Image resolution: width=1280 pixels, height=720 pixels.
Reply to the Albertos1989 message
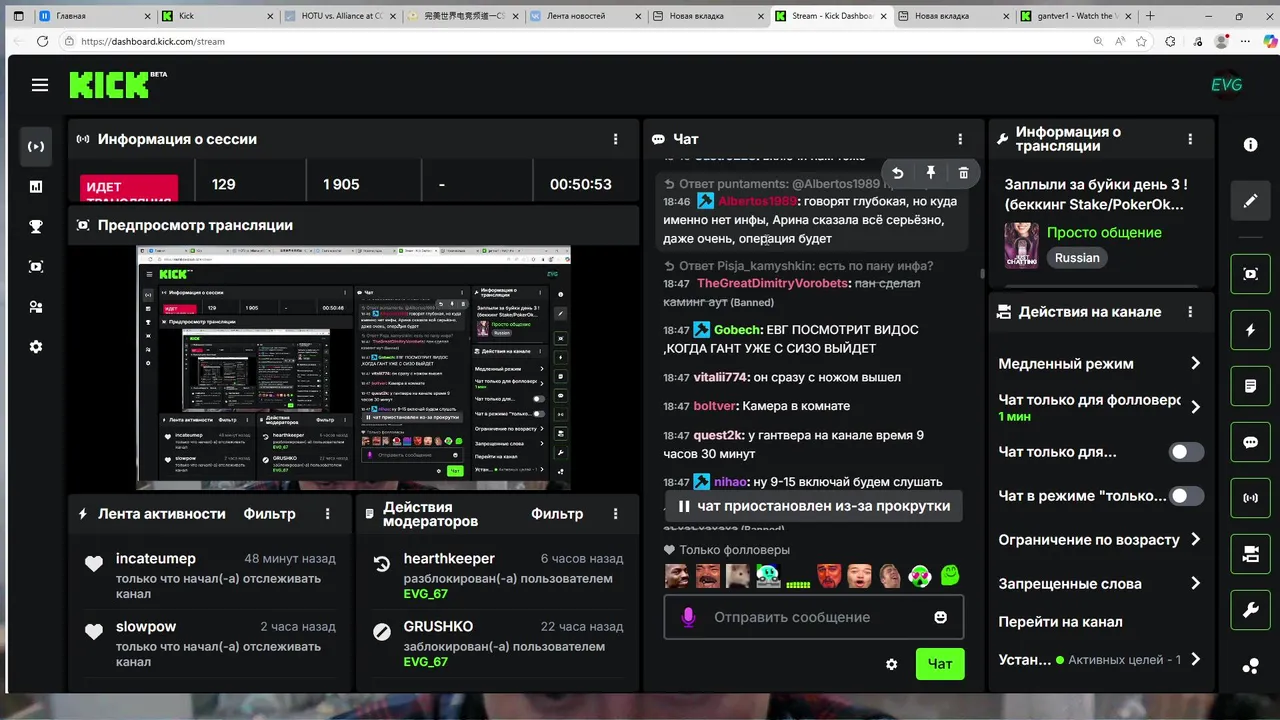point(898,173)
